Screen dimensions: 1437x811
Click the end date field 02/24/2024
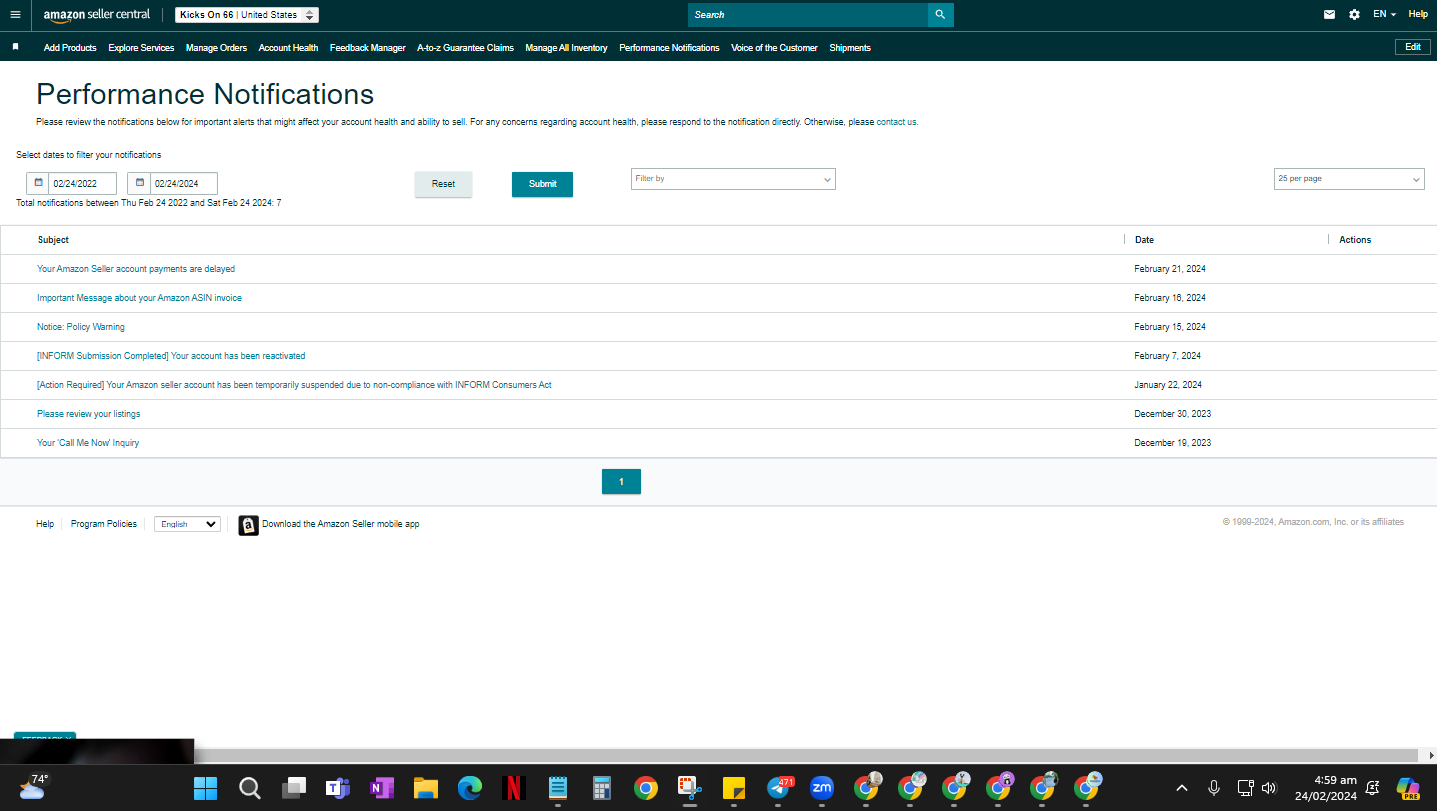184,183
